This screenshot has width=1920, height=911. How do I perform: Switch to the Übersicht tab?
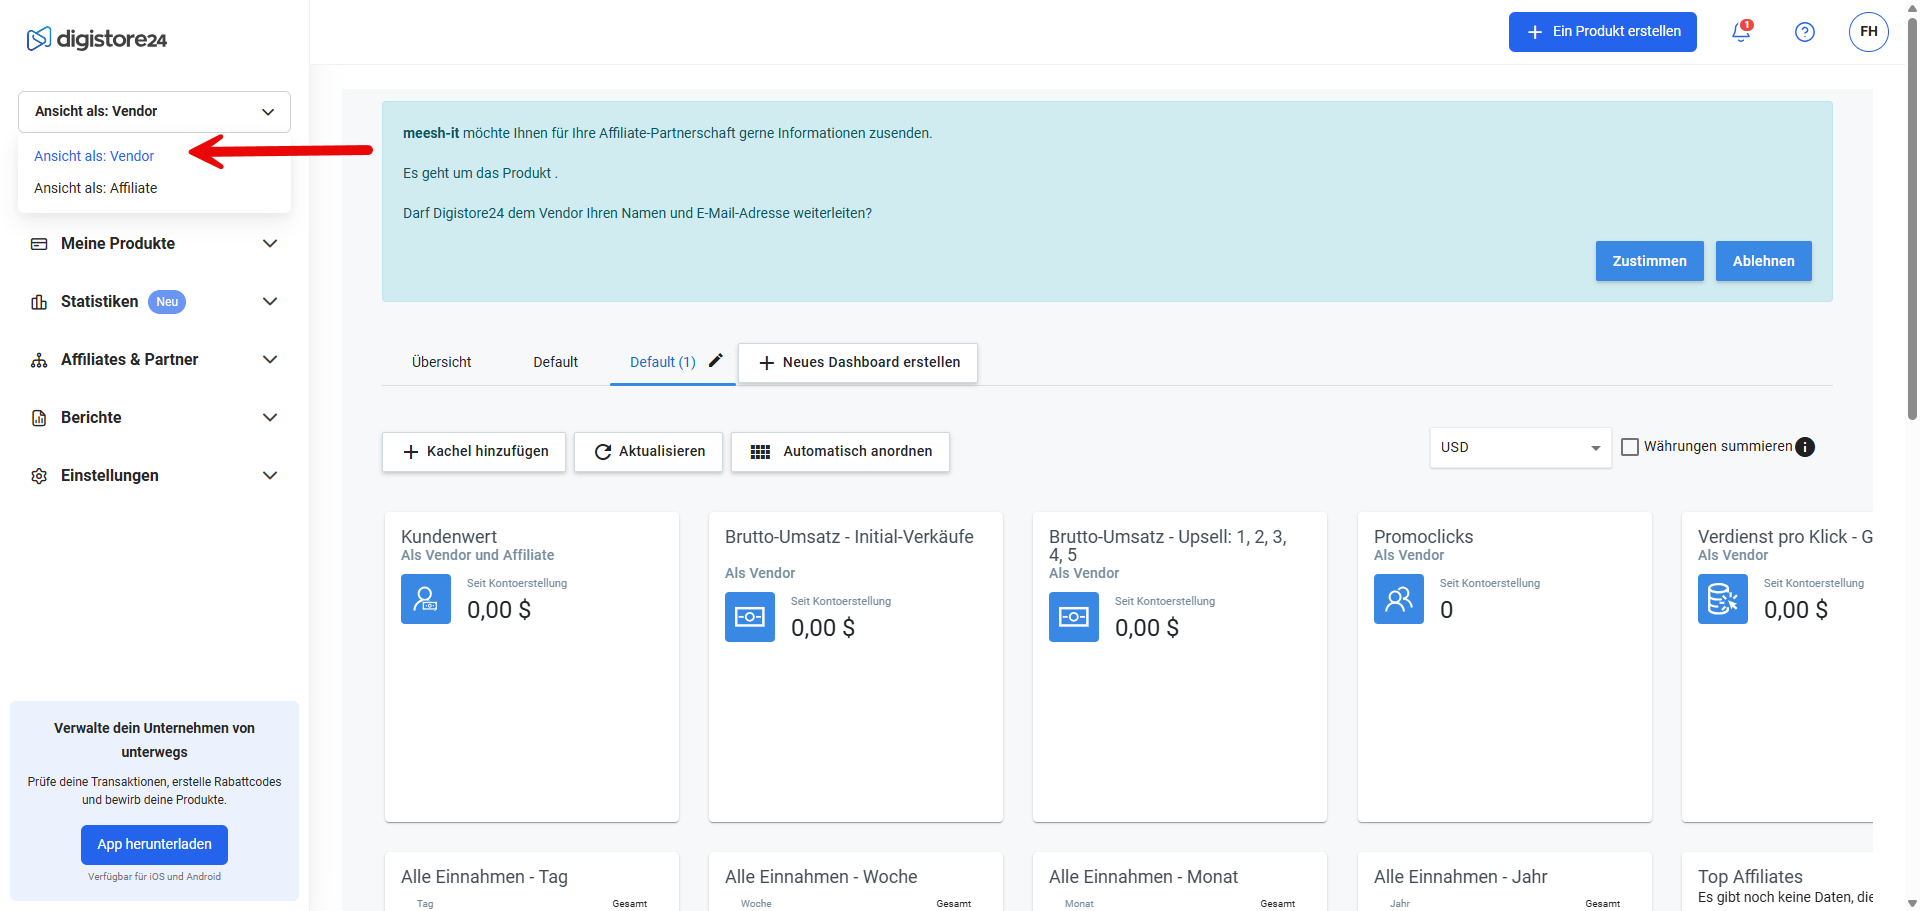(441, 362)
